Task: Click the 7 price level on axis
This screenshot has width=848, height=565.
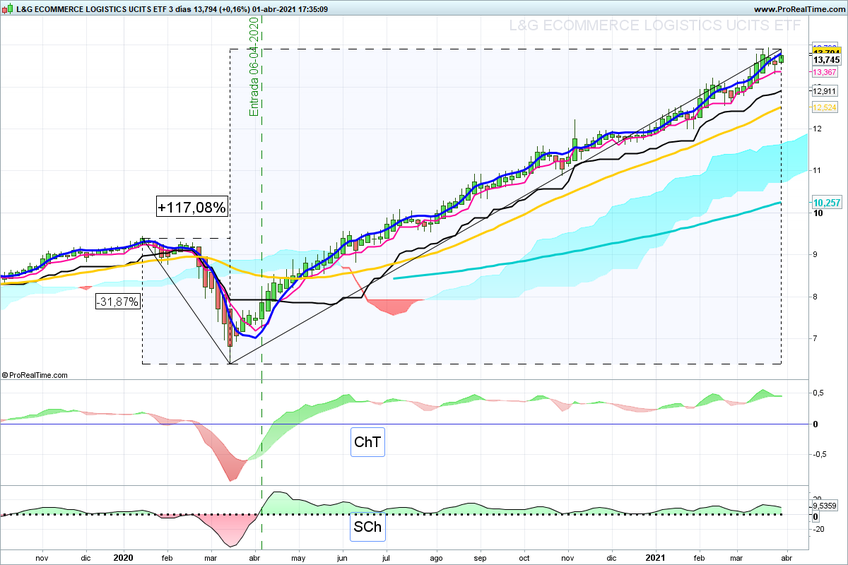Action: point(816,338)
